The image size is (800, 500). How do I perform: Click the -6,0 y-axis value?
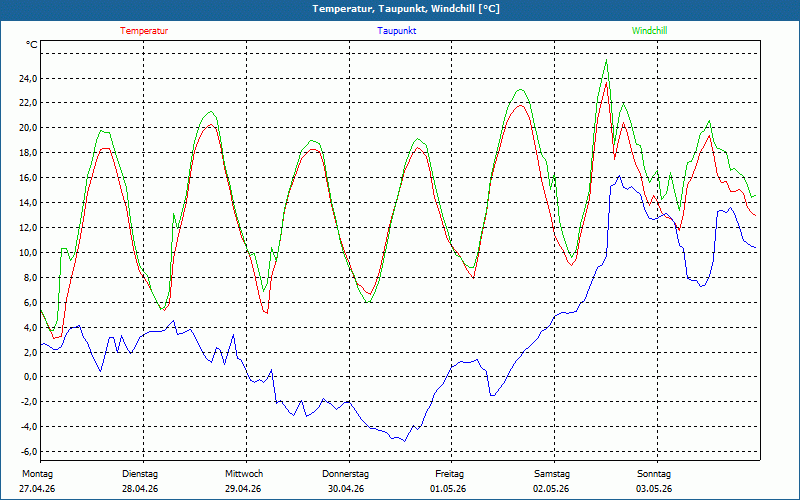click(x=28, y=452)
